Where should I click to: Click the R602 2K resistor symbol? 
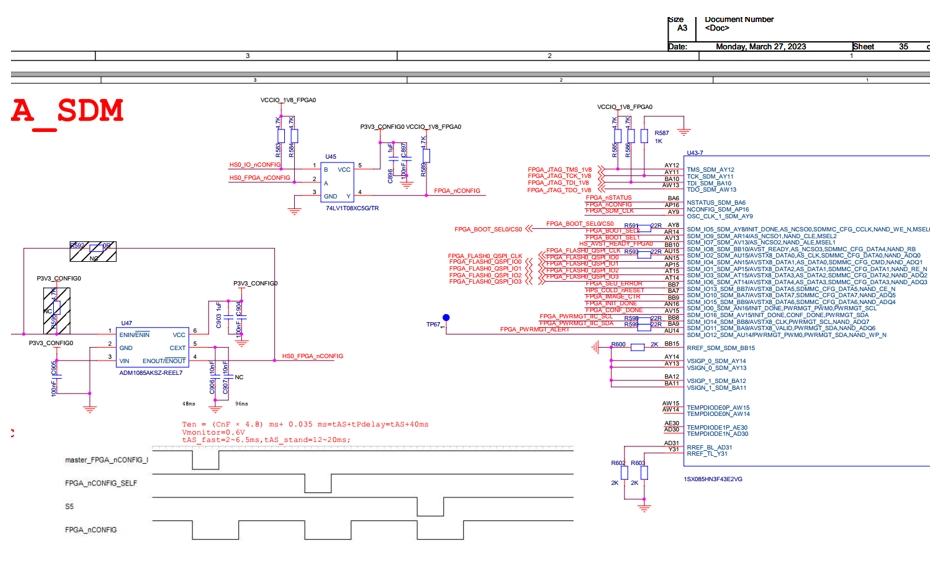(x=624, y=473)
